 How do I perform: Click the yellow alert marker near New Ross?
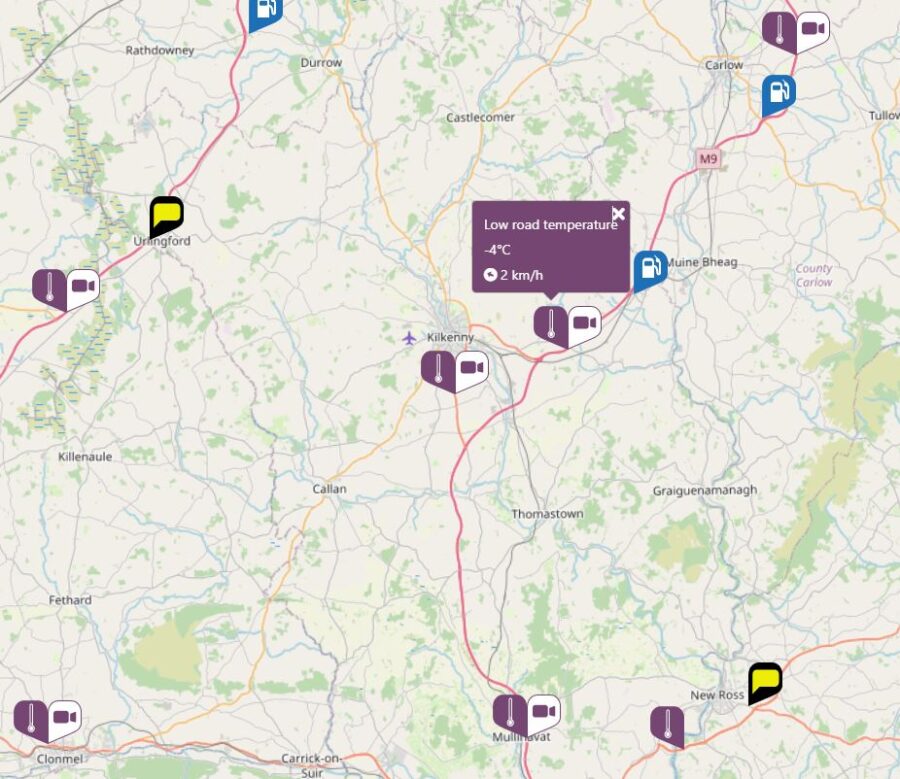click(x=765, y=683)
